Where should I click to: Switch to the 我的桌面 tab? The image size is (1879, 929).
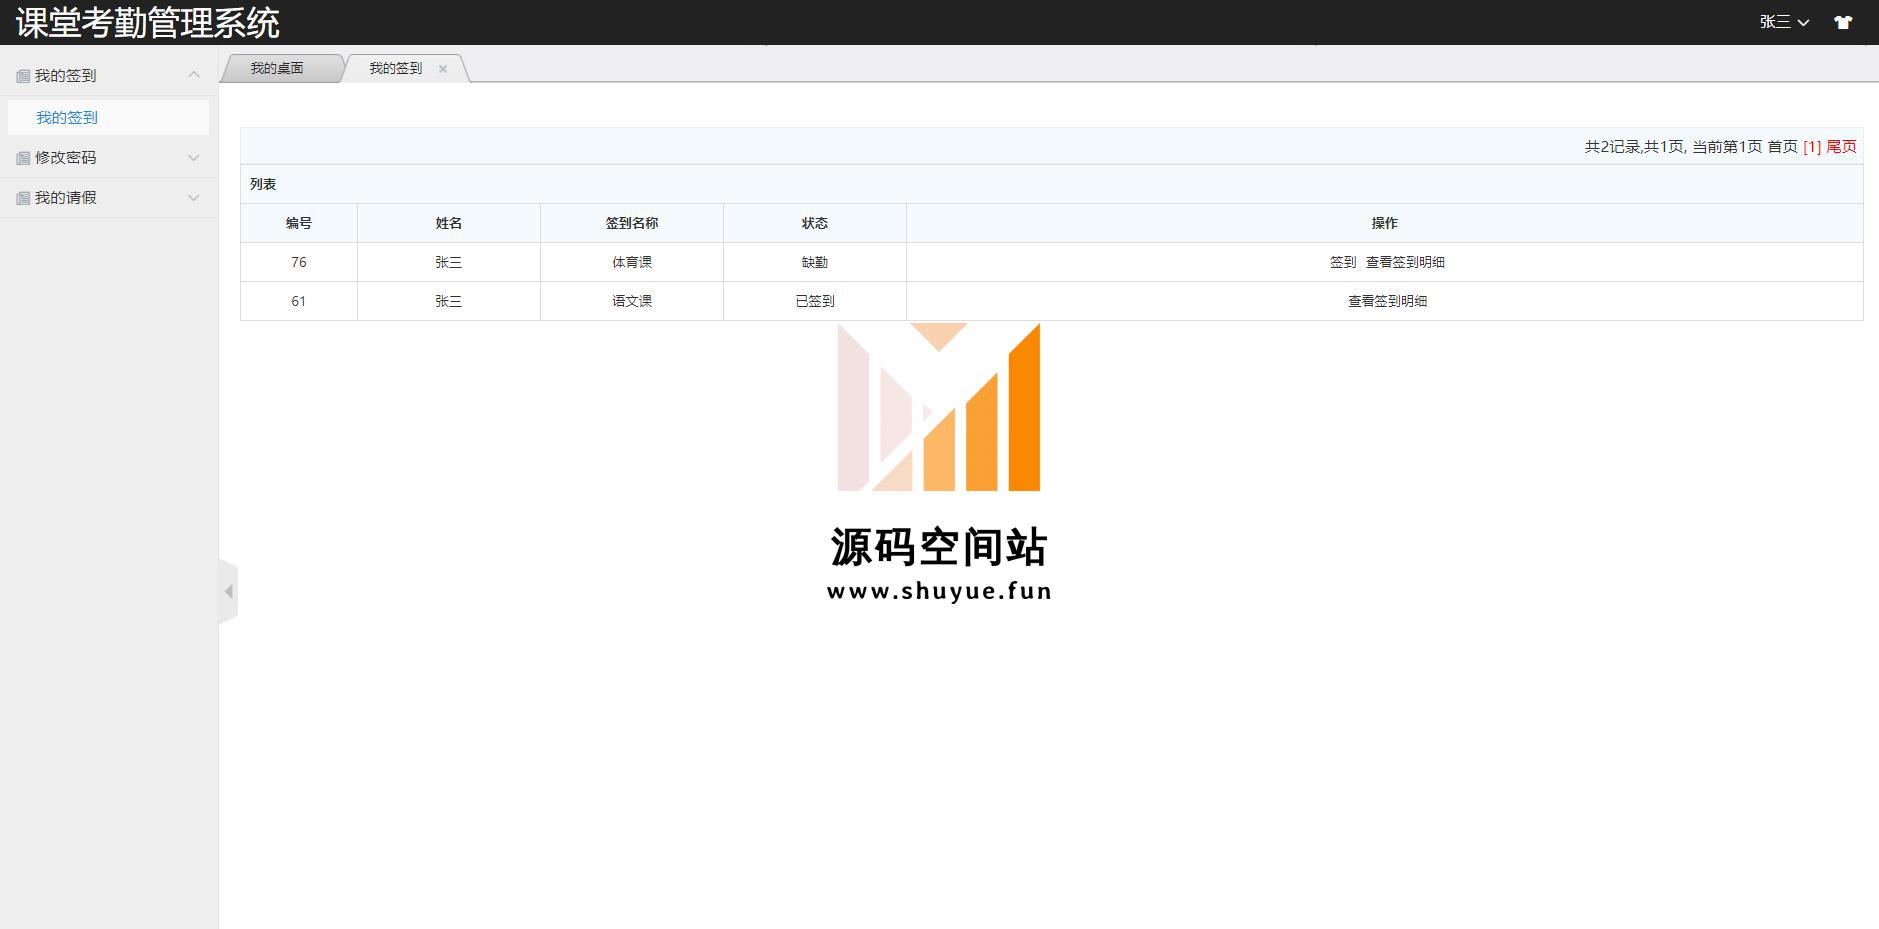tap(277, 68)
